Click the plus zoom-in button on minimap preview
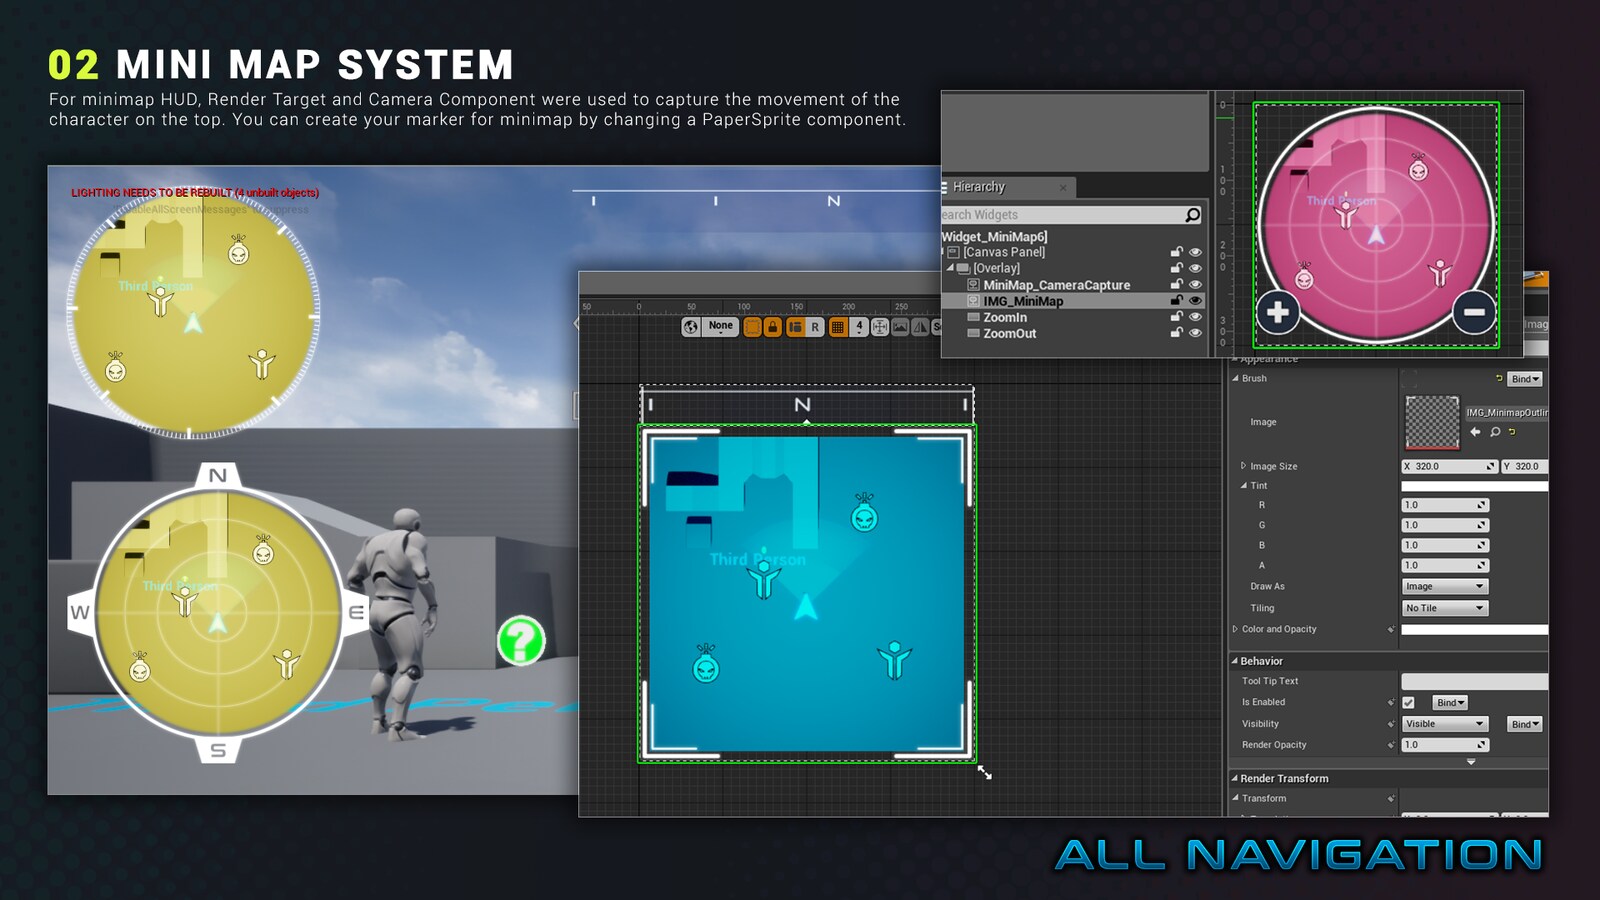 (x=1277, y=312)
